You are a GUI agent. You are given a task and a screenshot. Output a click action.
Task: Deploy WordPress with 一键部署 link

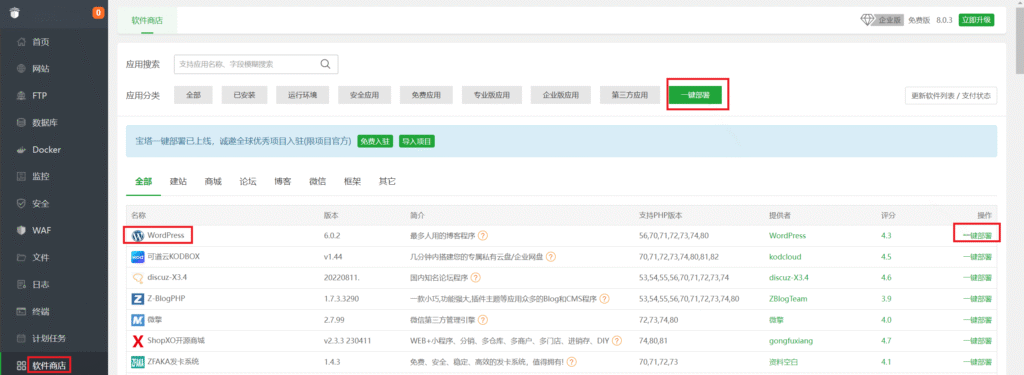(977, 235)
